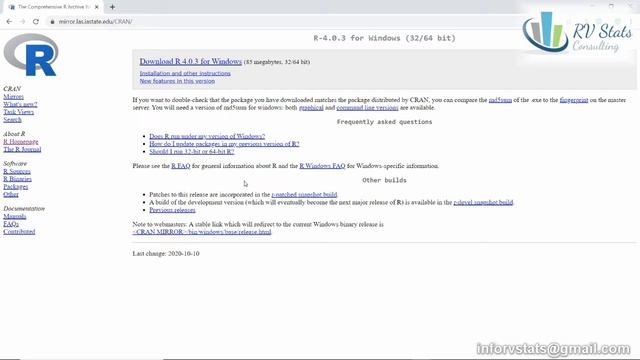Open Packages in the sidebar
The width and height of the screenshot is (640, 360).
click(16, 187)
